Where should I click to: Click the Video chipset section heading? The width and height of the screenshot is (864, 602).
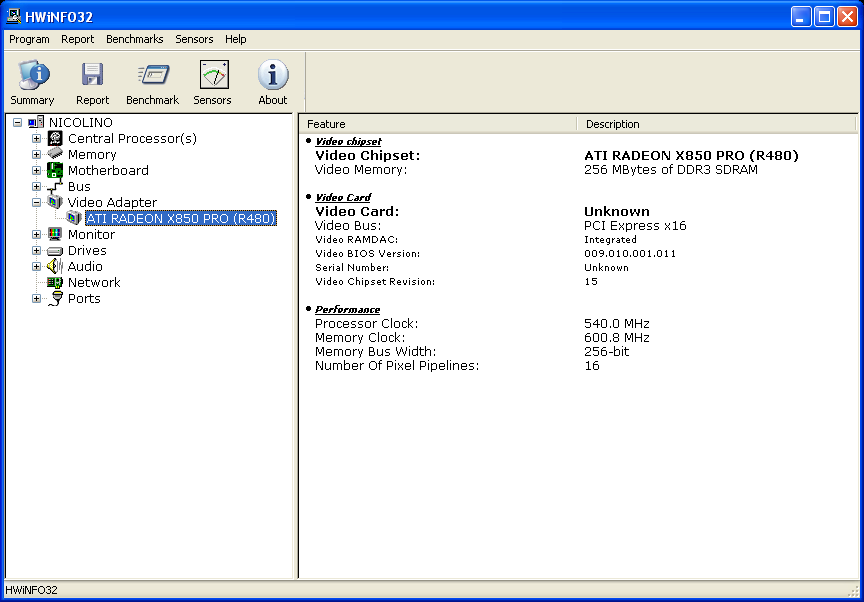[x=348, y=142]
